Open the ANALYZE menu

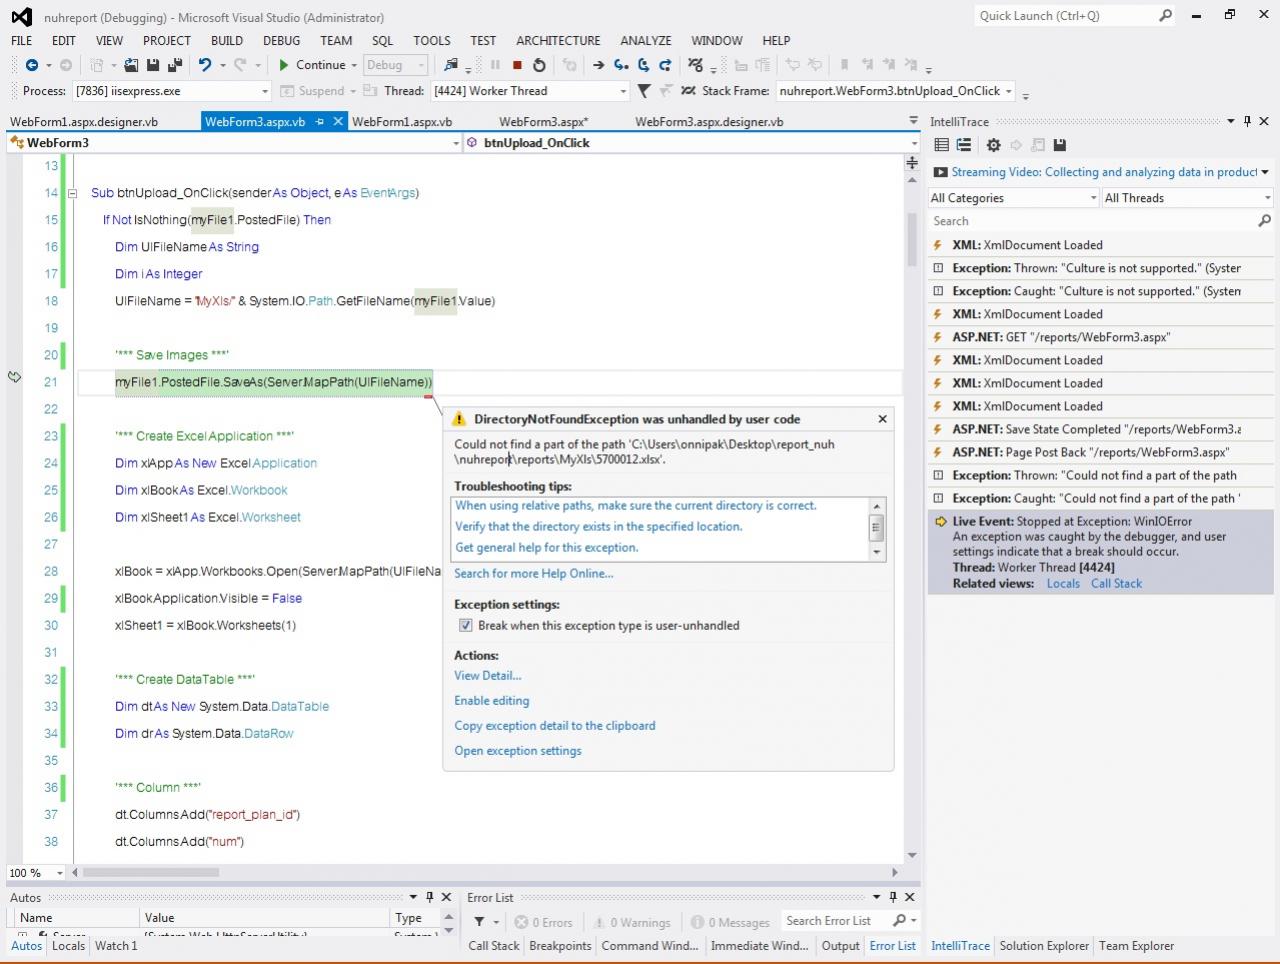(646, 41)
